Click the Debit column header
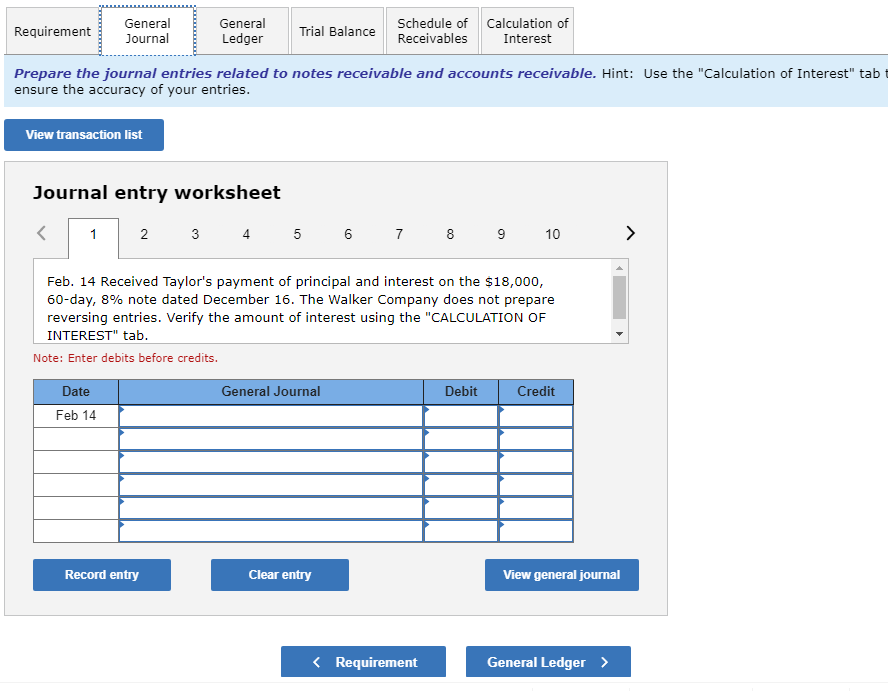Image resolution: width=888 pixels, height=691 pixels. pyautogui.click(x=461, y=392)
